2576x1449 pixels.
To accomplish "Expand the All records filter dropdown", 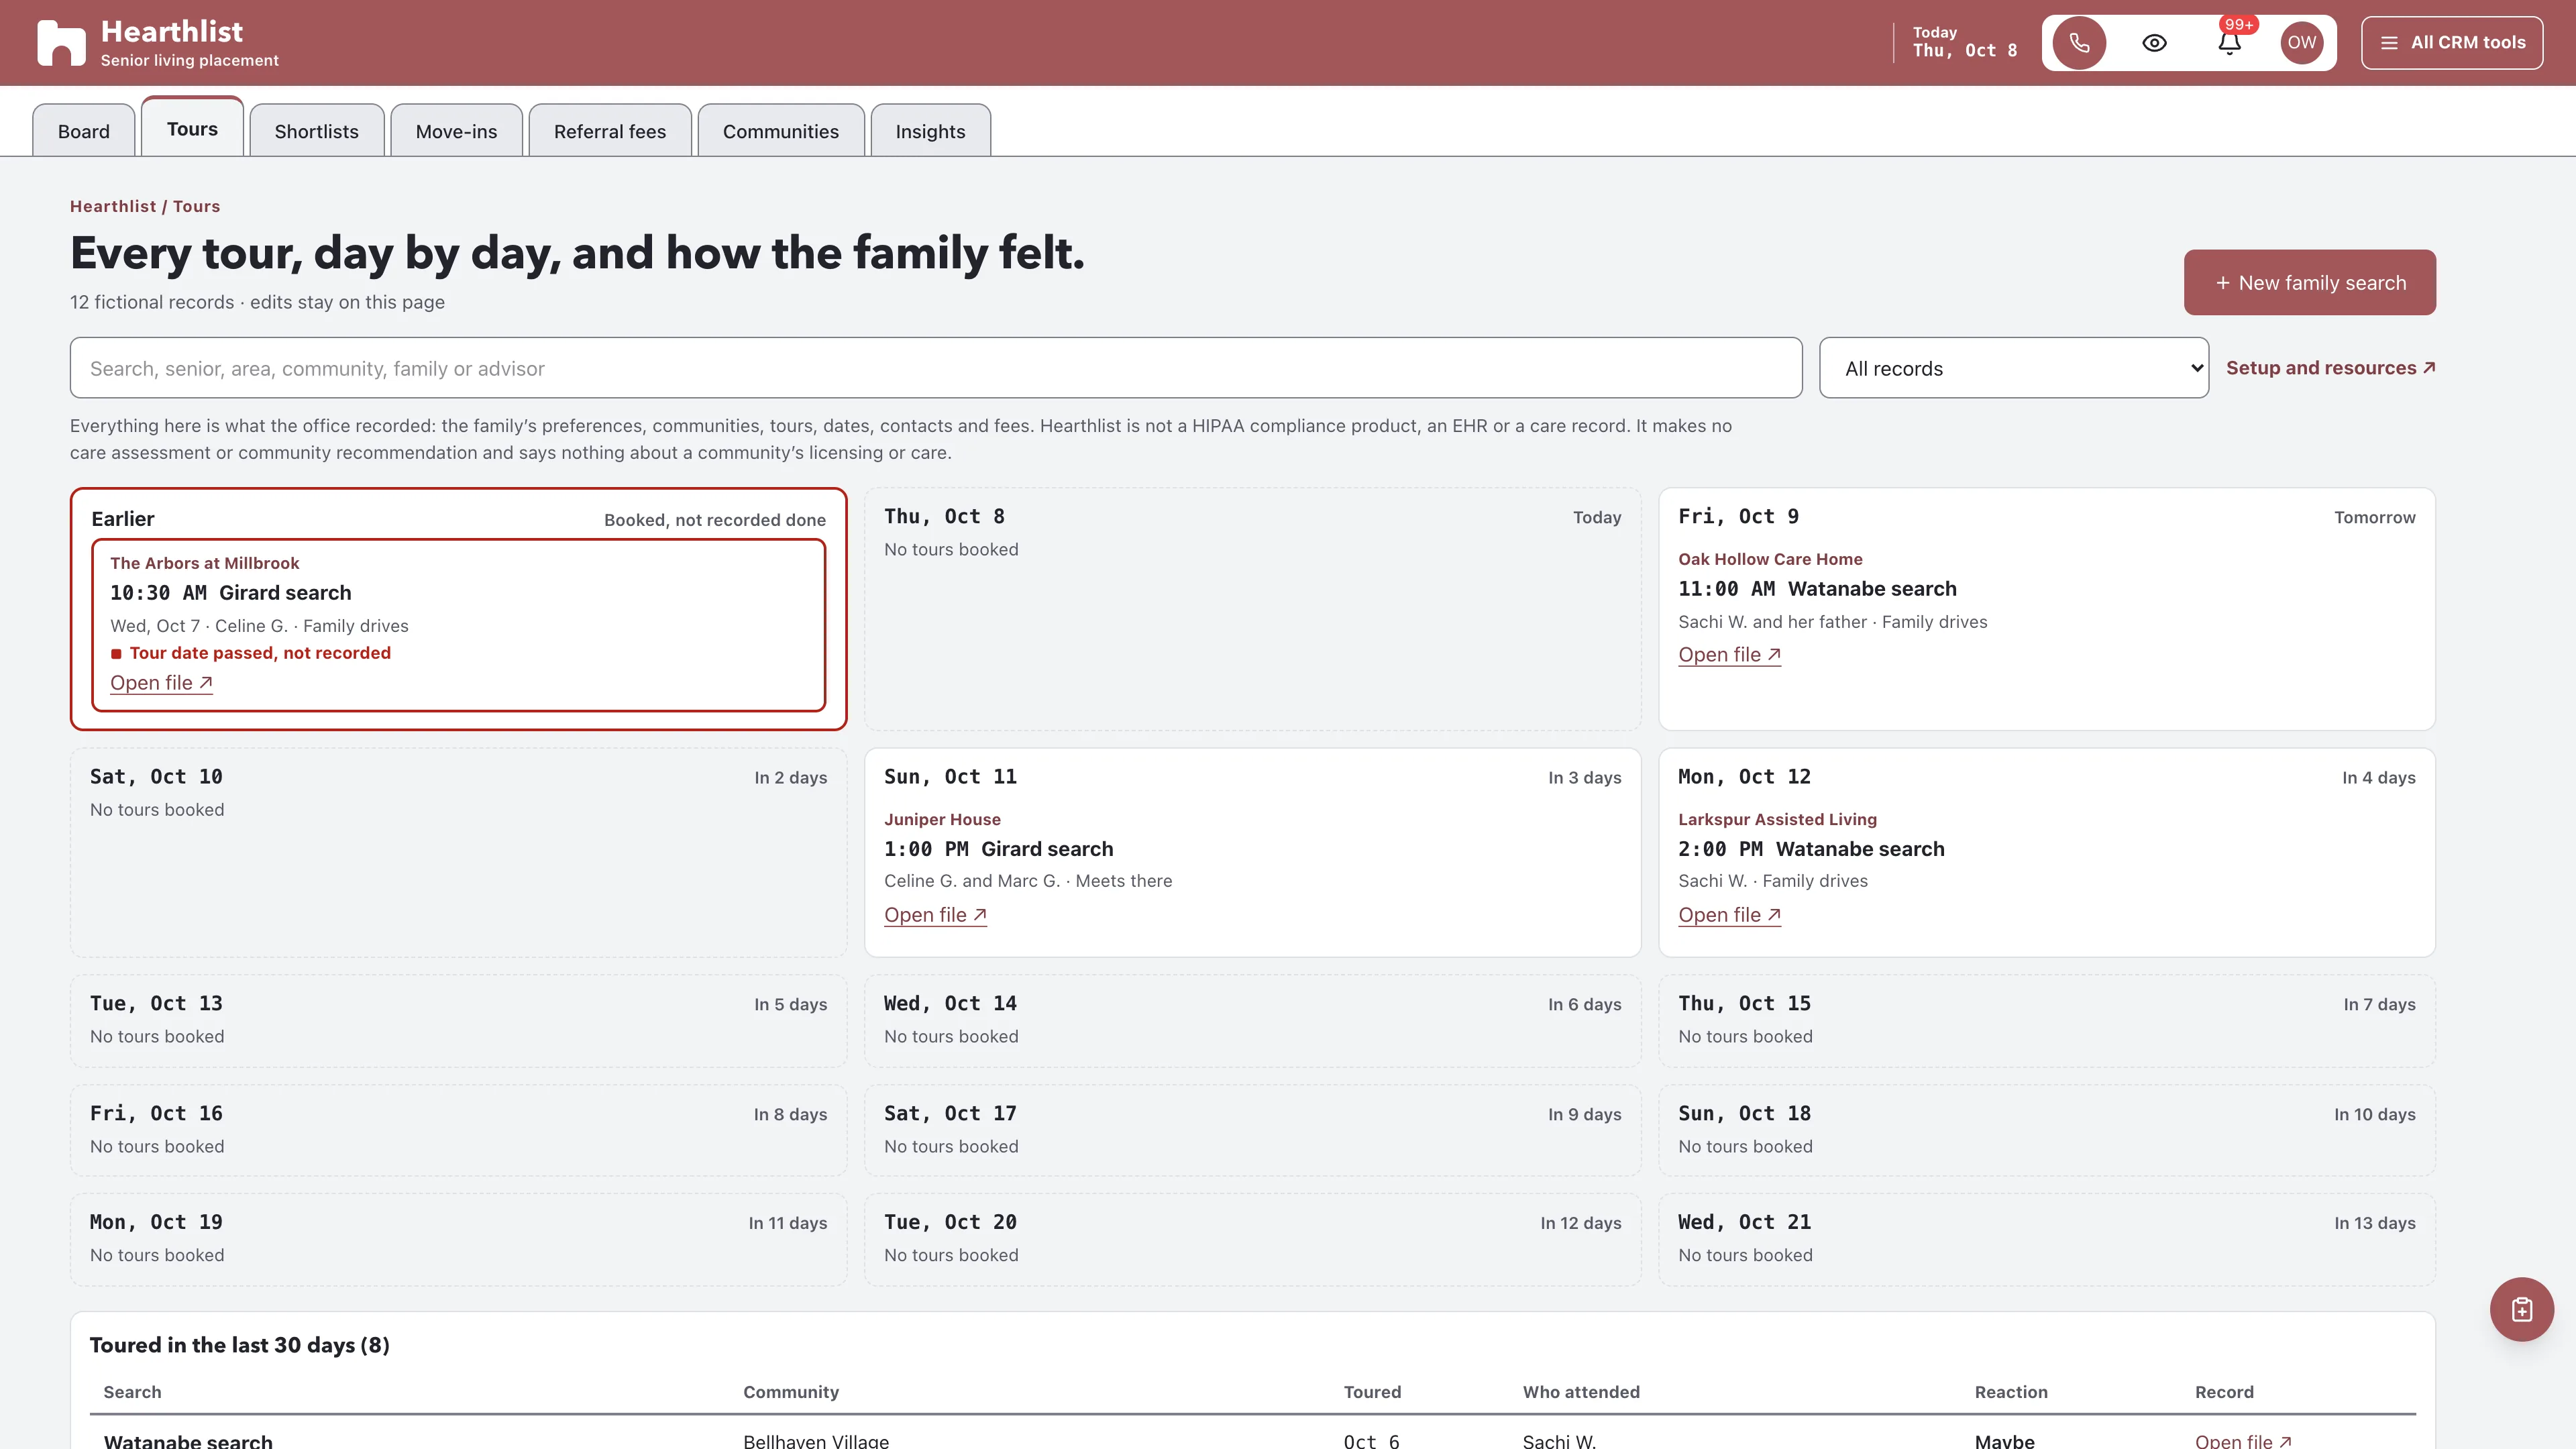I will point(2013,368).
